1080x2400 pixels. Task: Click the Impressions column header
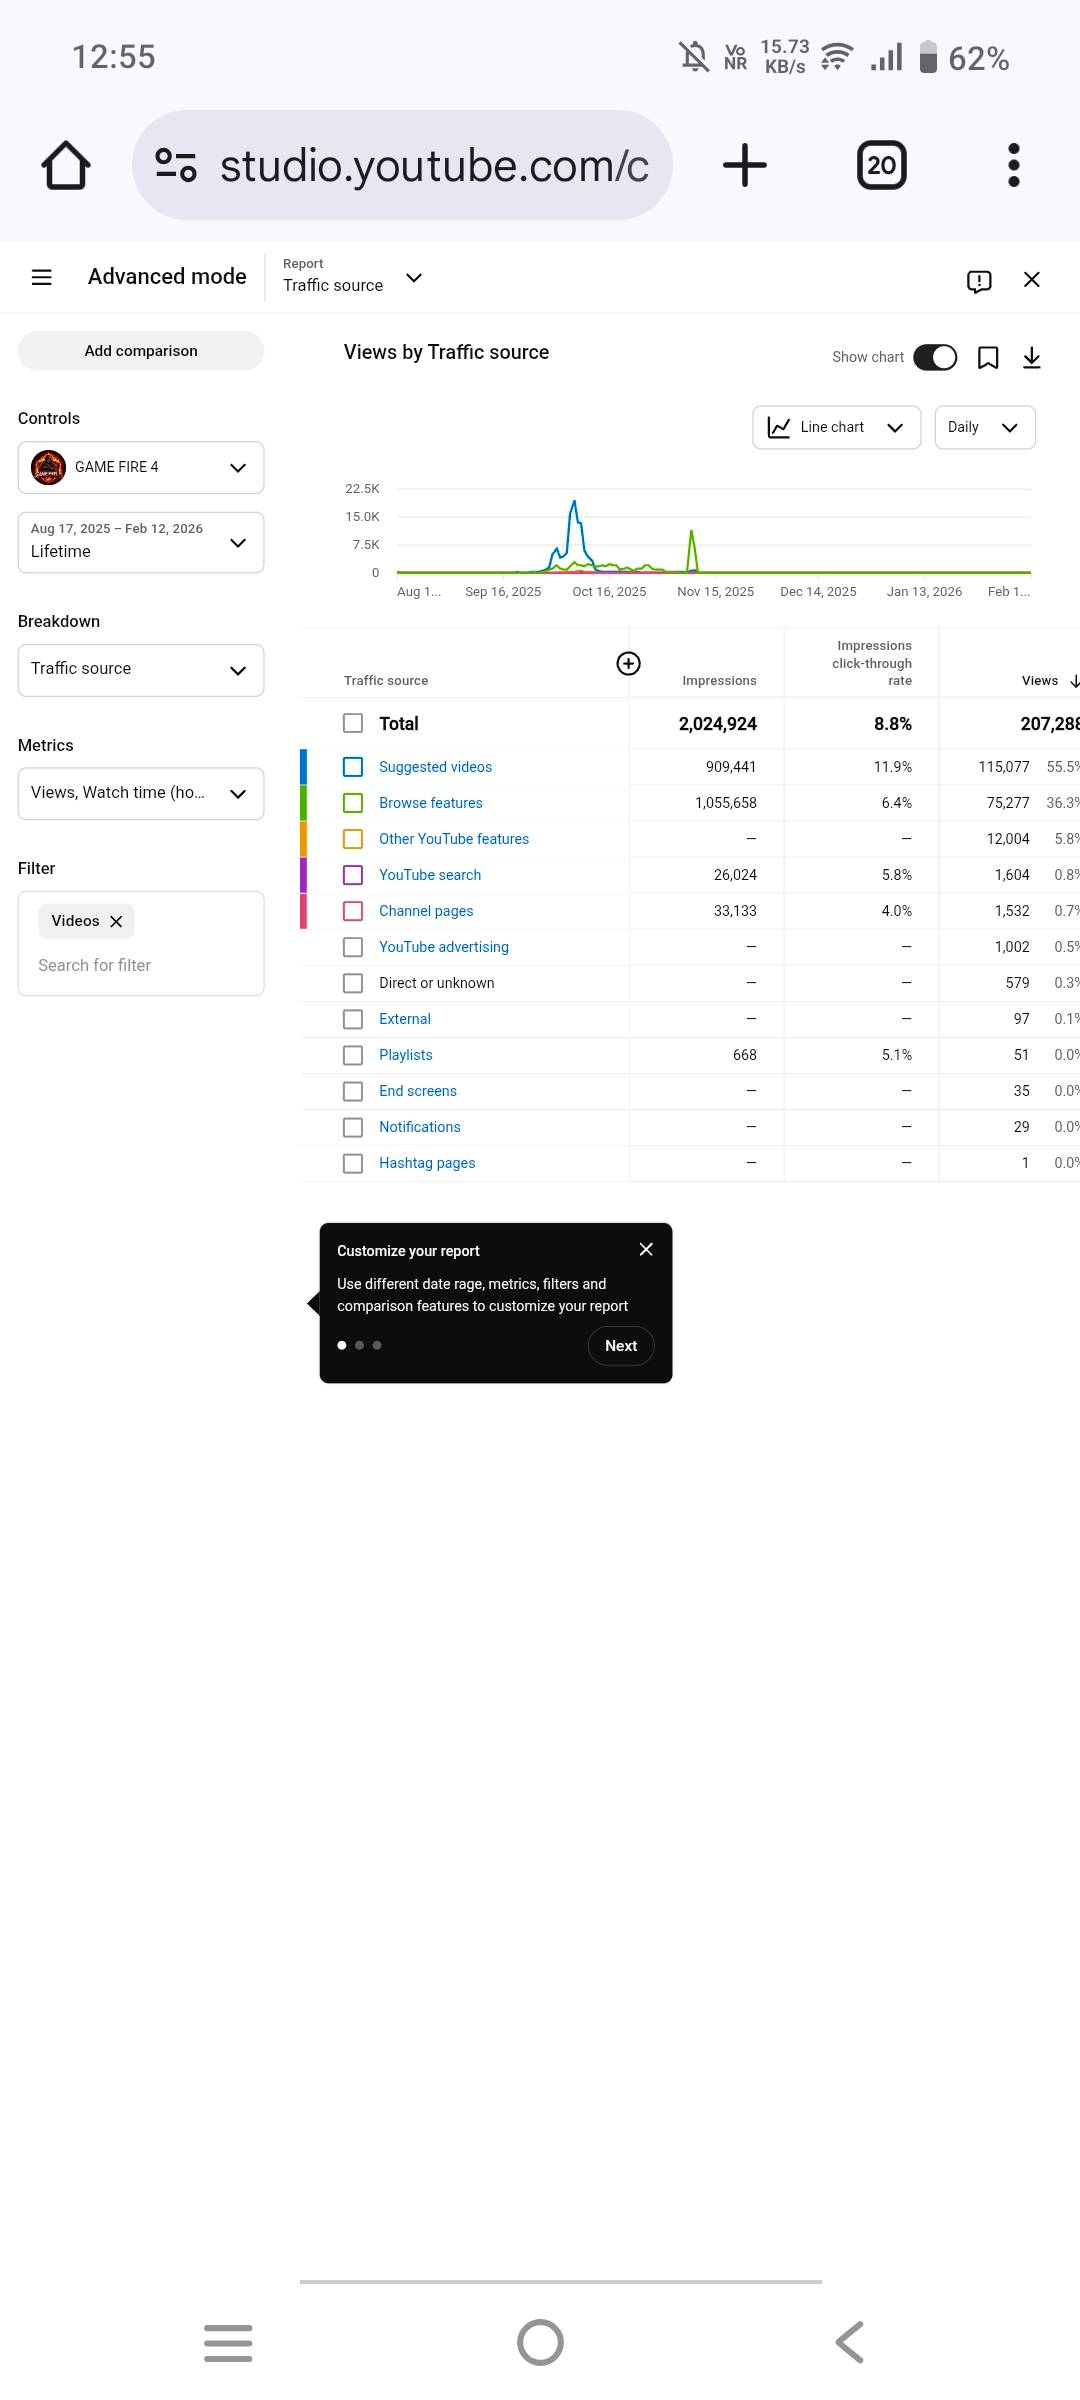coord(719,681)
